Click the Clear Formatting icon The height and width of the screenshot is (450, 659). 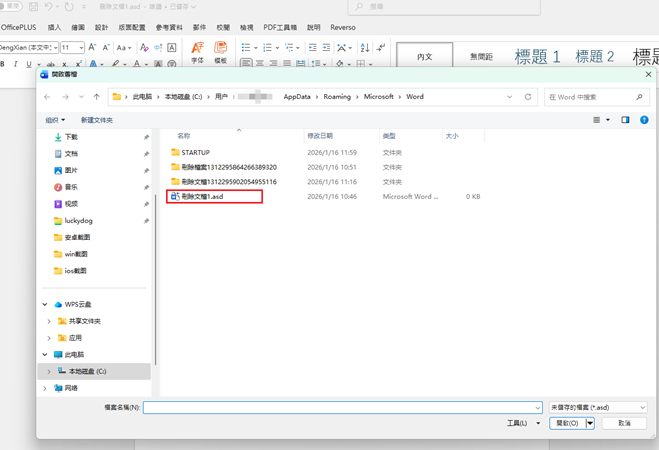144,47
